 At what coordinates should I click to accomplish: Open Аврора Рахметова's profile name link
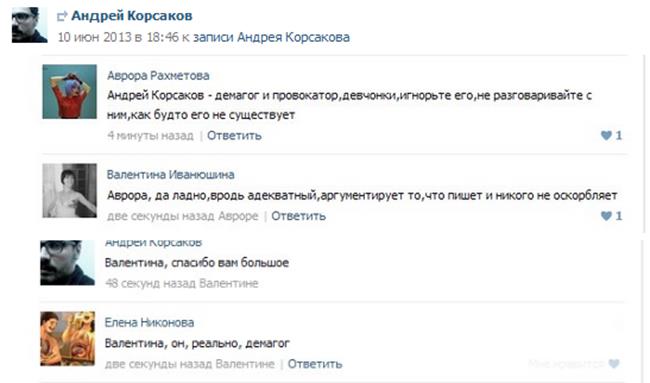[158, 76]
